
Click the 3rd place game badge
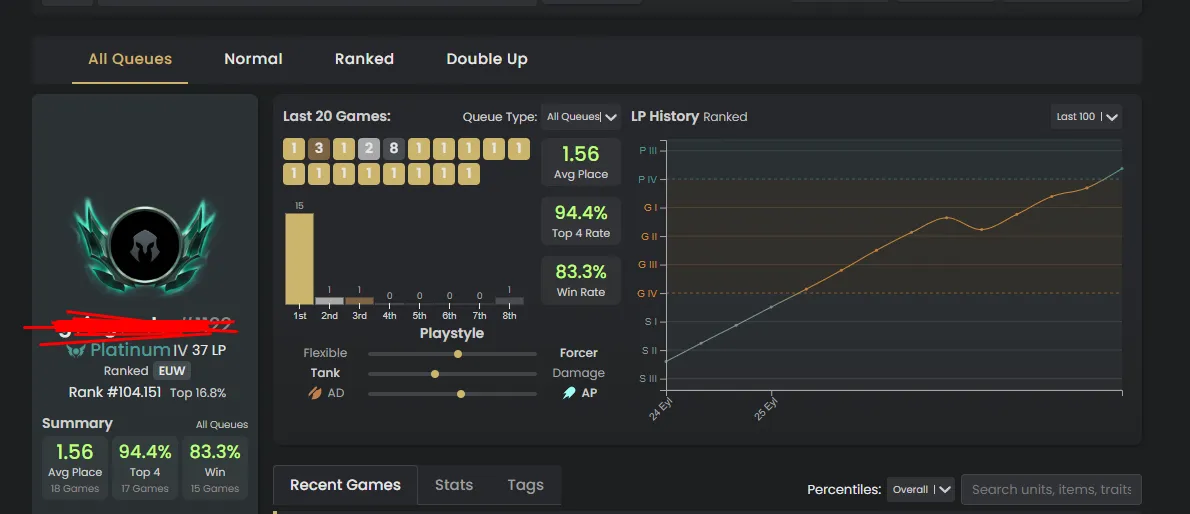coord(319,149)
